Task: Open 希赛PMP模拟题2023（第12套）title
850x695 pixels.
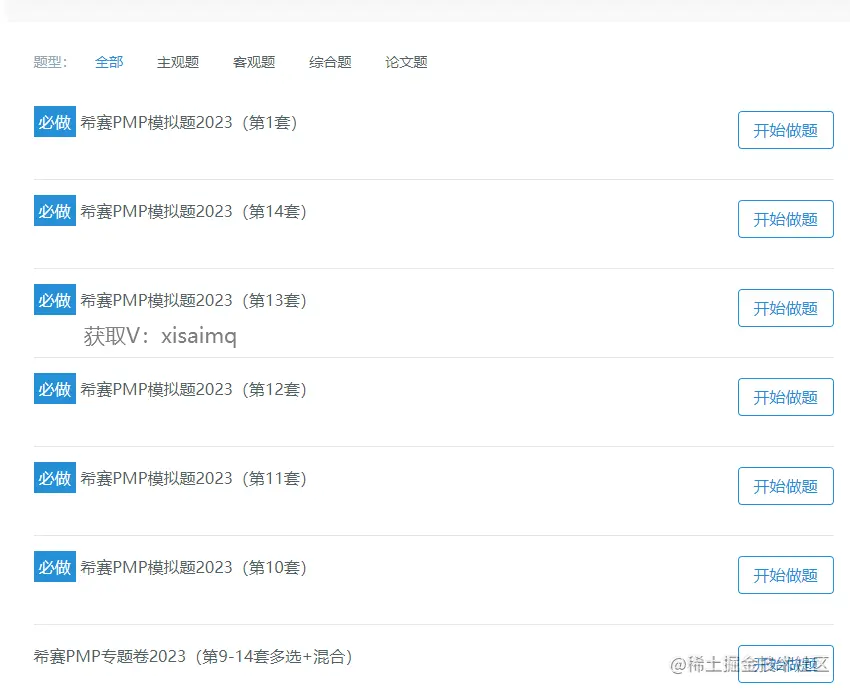Action: 194,389
